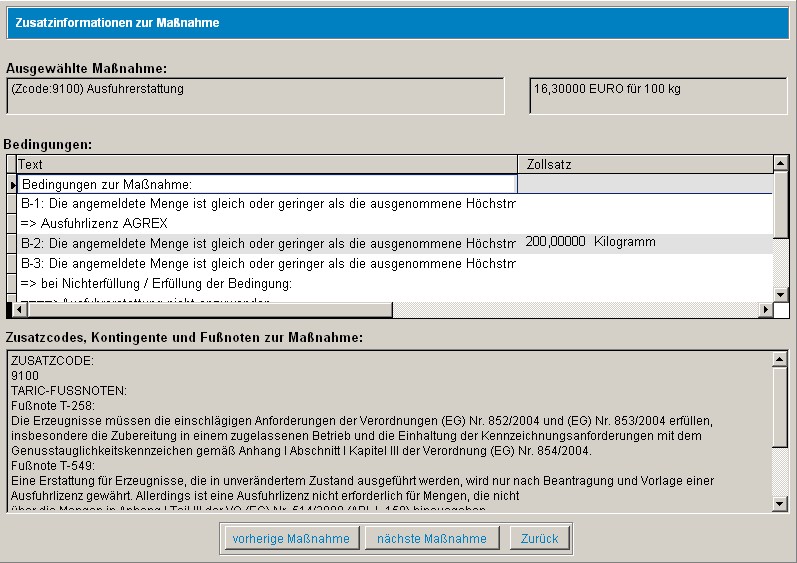Go to vorherige Maßnahme
The height and width of the screenshot is (563, 797).
pyautogui.click(x=291, y=538)
